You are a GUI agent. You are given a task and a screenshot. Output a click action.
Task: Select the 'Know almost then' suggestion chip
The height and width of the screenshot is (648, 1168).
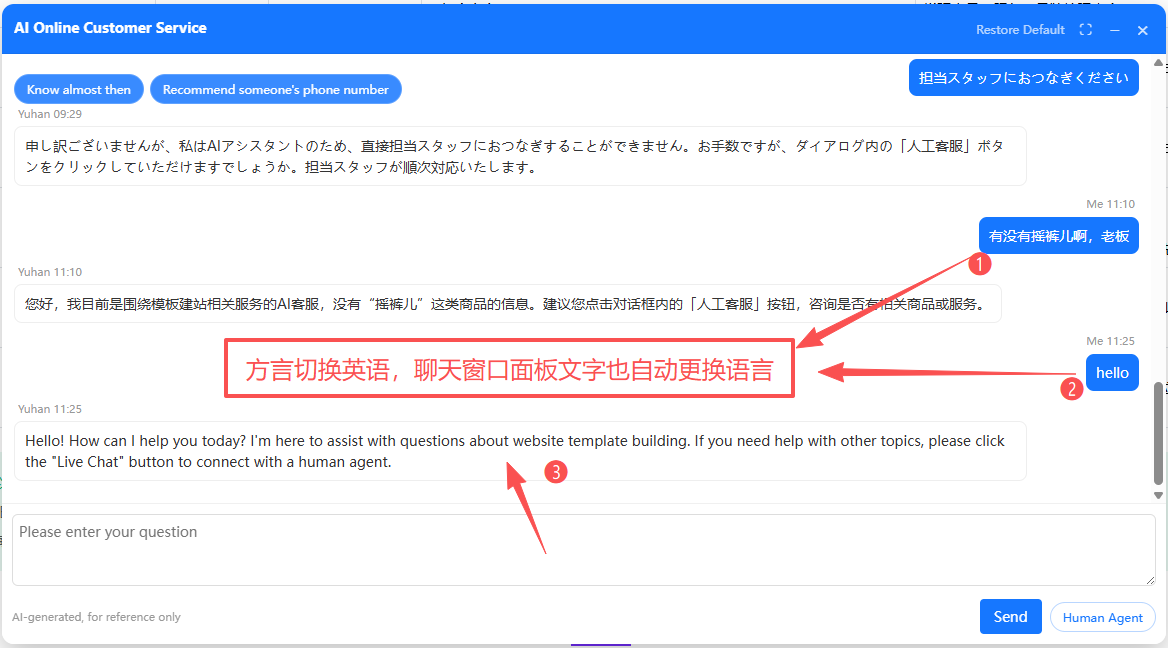click(79, 89)
